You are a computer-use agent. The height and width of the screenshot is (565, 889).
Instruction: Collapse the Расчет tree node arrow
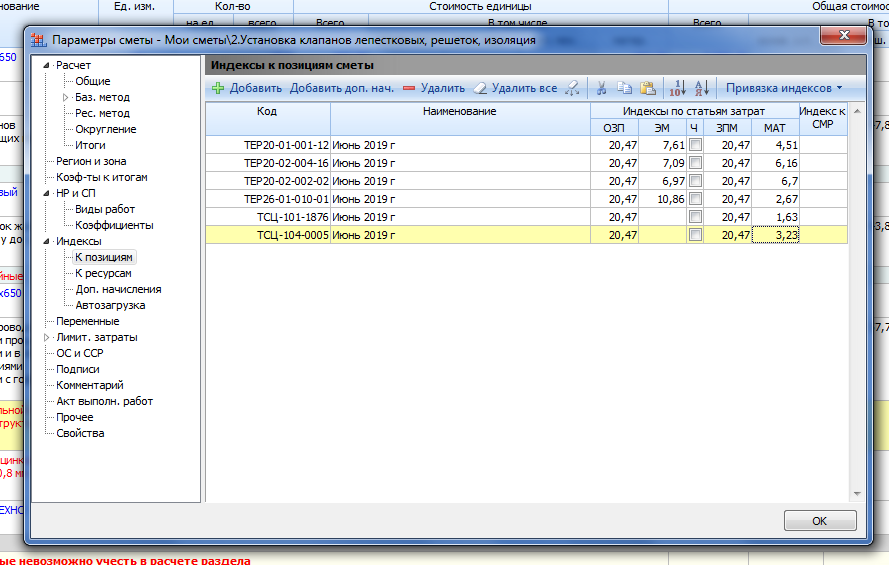coord(47,65)
